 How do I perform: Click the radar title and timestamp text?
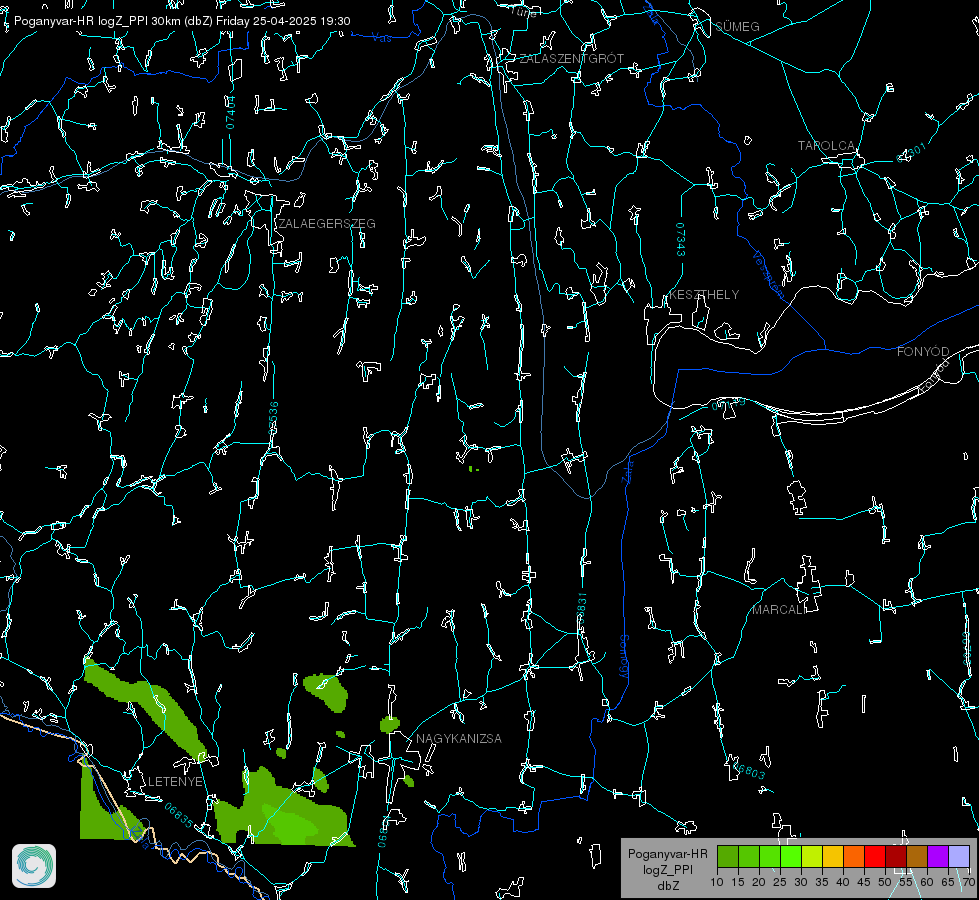[182, 21]
